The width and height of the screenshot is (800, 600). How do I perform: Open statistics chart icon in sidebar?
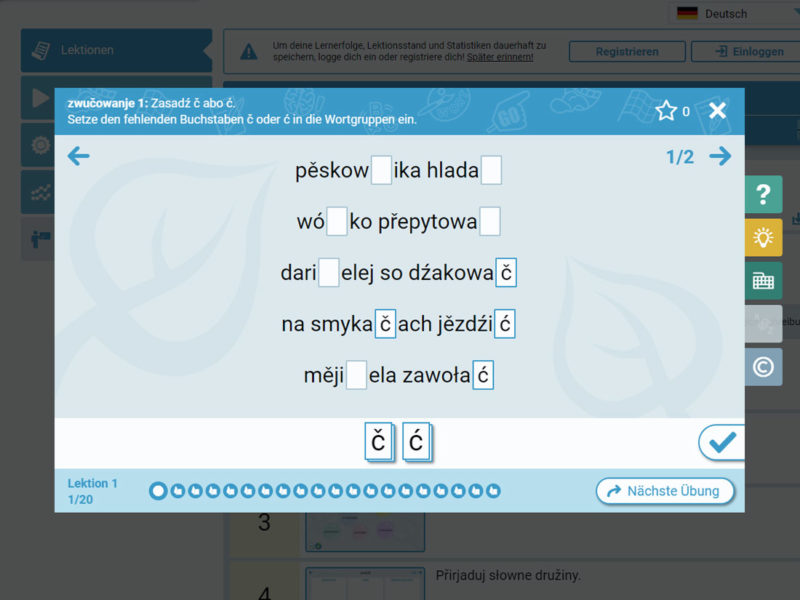click(x=39, y=192)
